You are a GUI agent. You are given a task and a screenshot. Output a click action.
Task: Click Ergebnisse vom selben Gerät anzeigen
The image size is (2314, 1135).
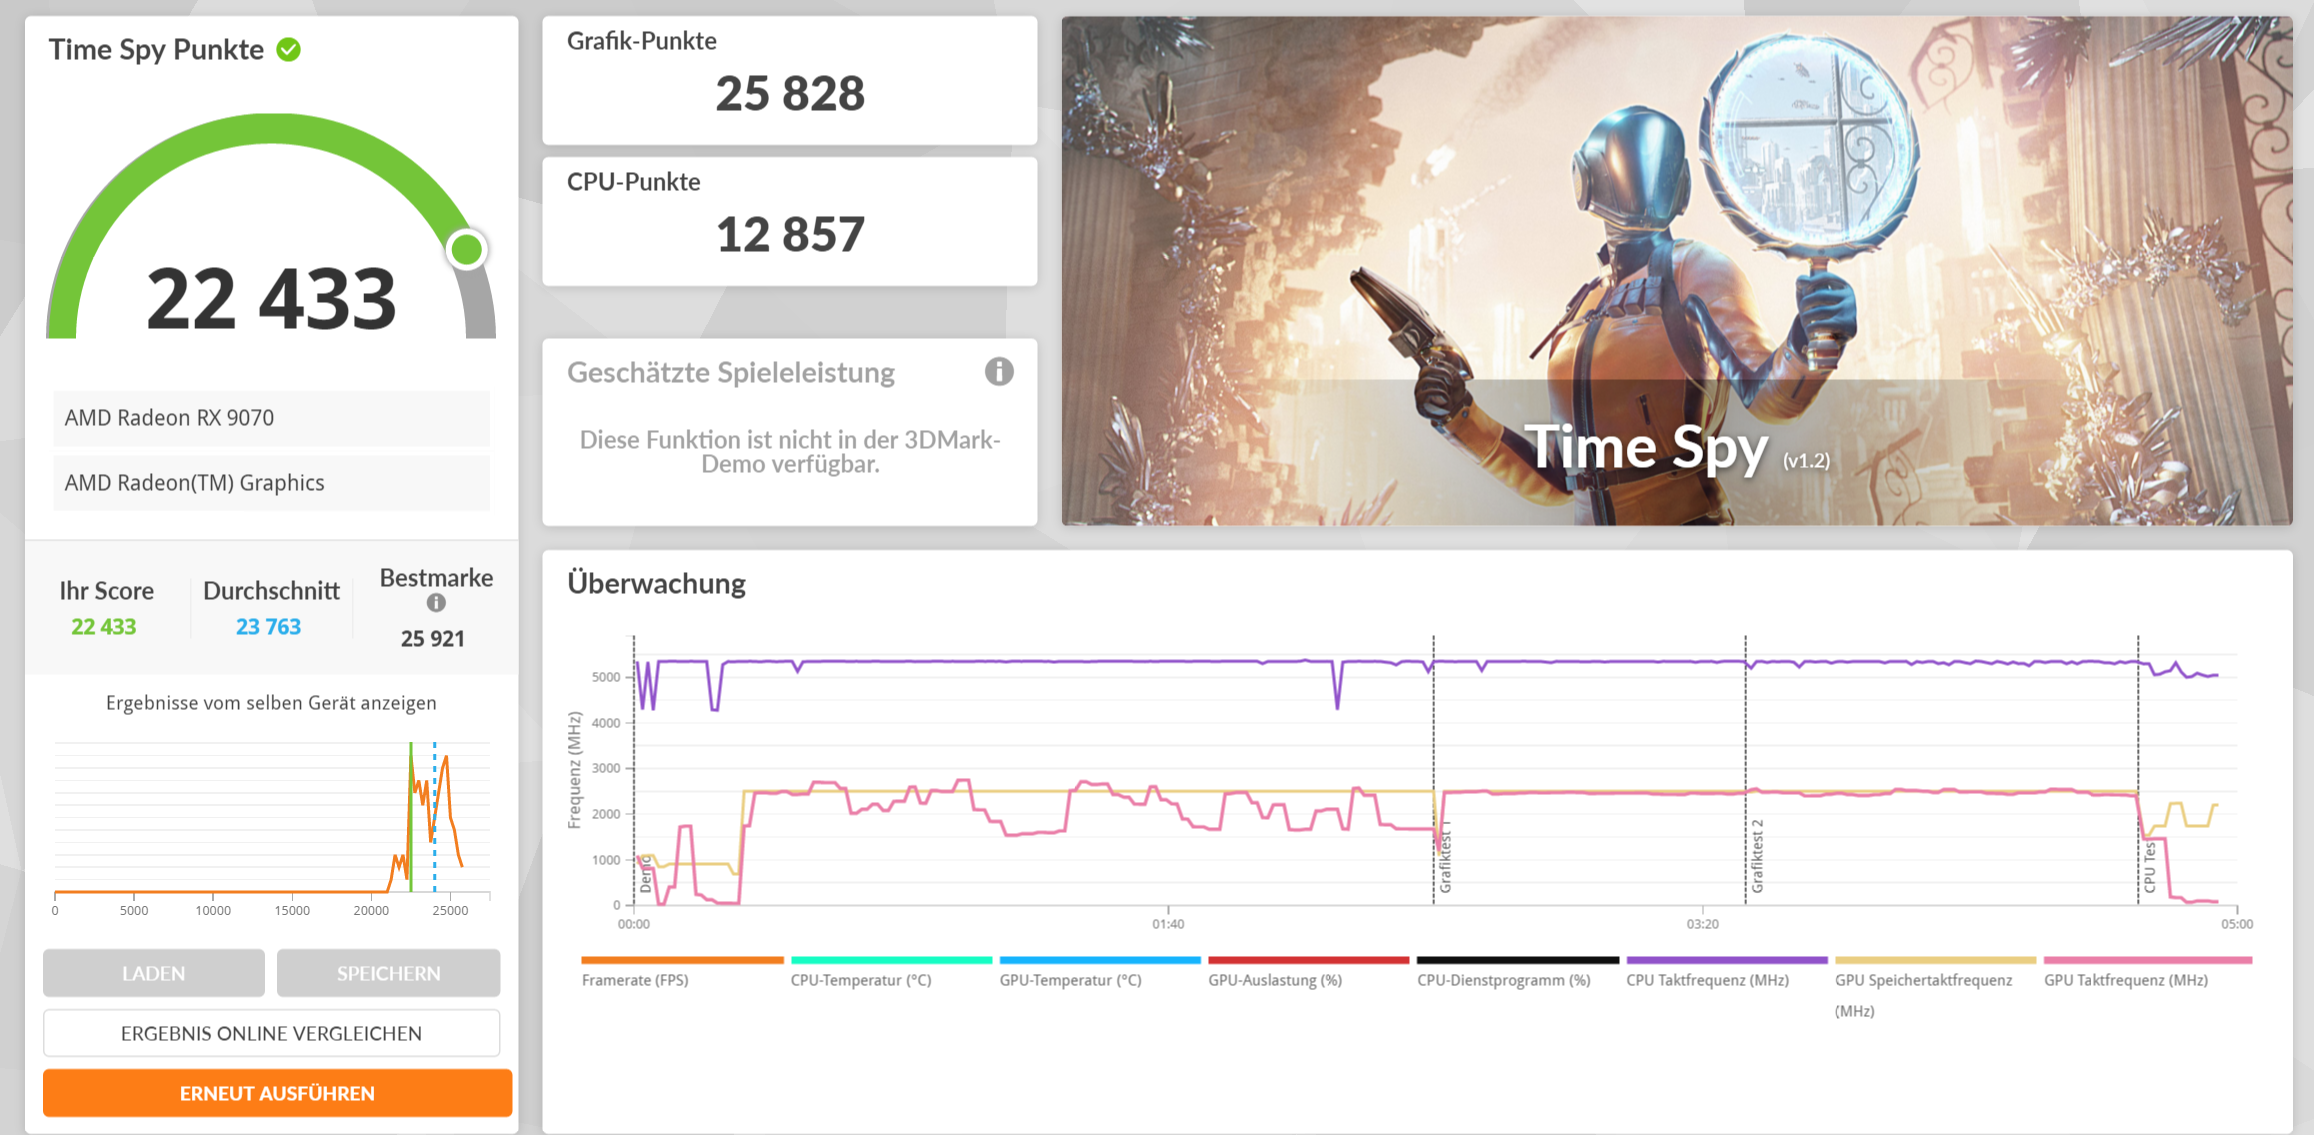[x=271, y=703]
